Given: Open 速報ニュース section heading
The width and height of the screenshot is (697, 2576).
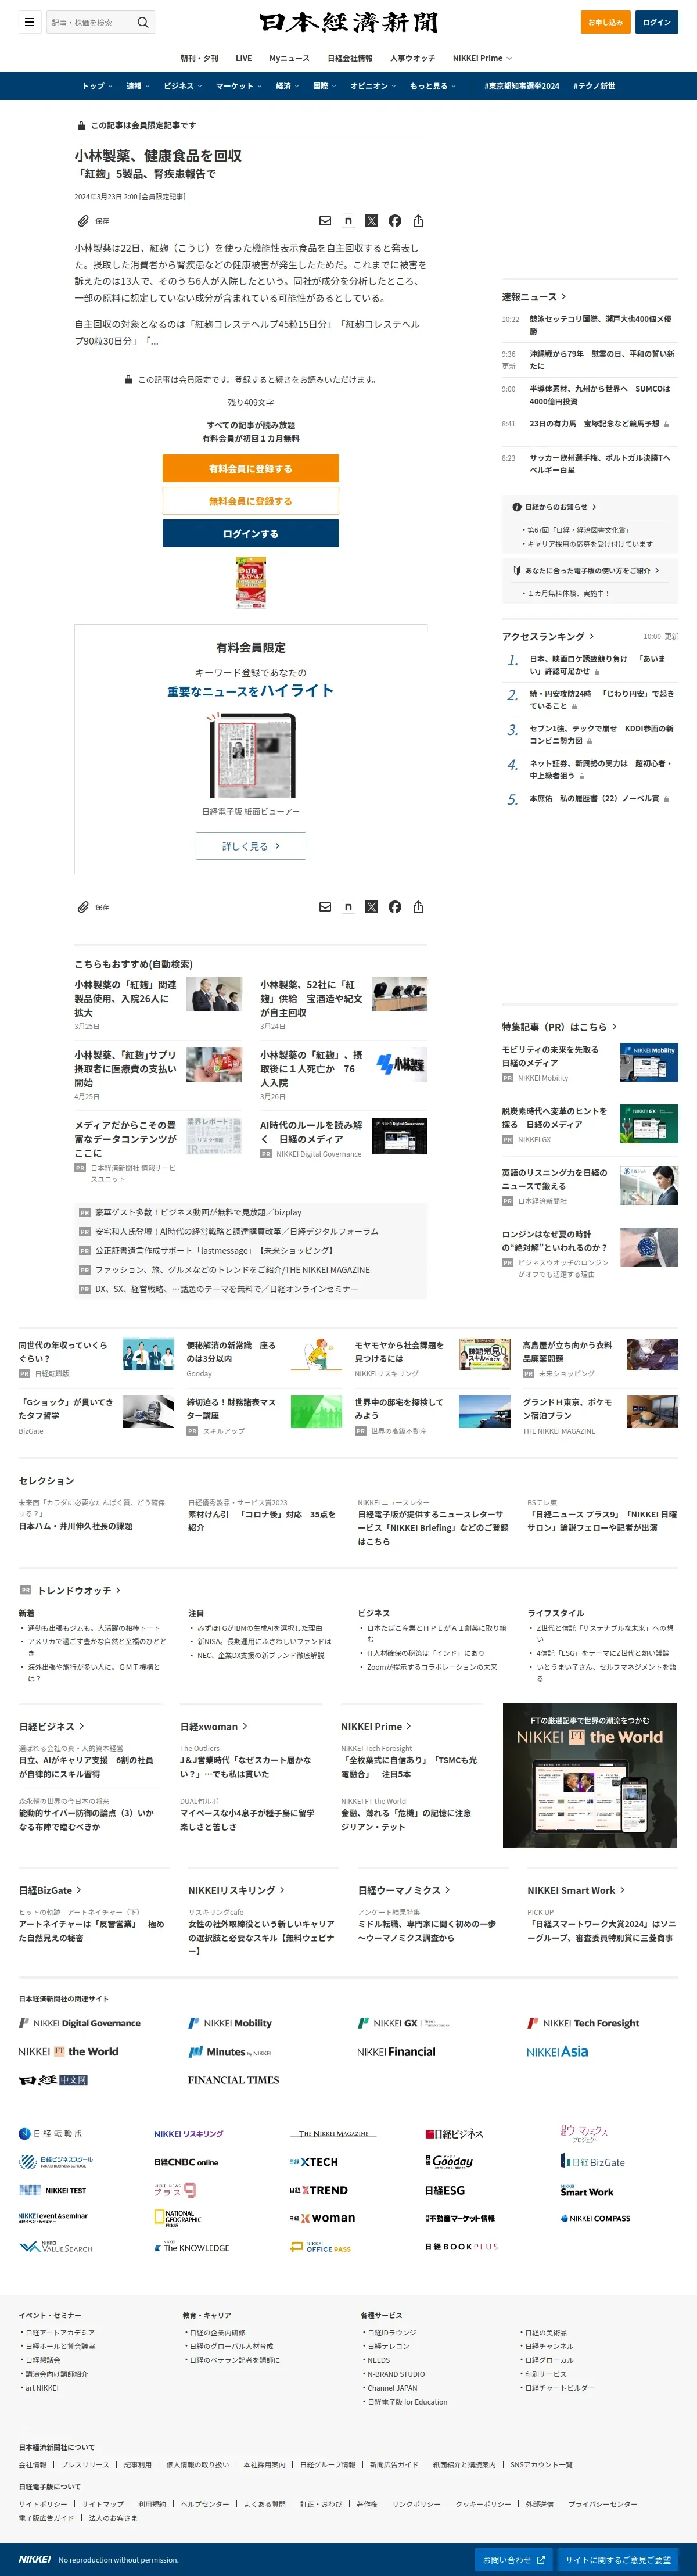Looking at the screenshot, I should pos(534,297).
